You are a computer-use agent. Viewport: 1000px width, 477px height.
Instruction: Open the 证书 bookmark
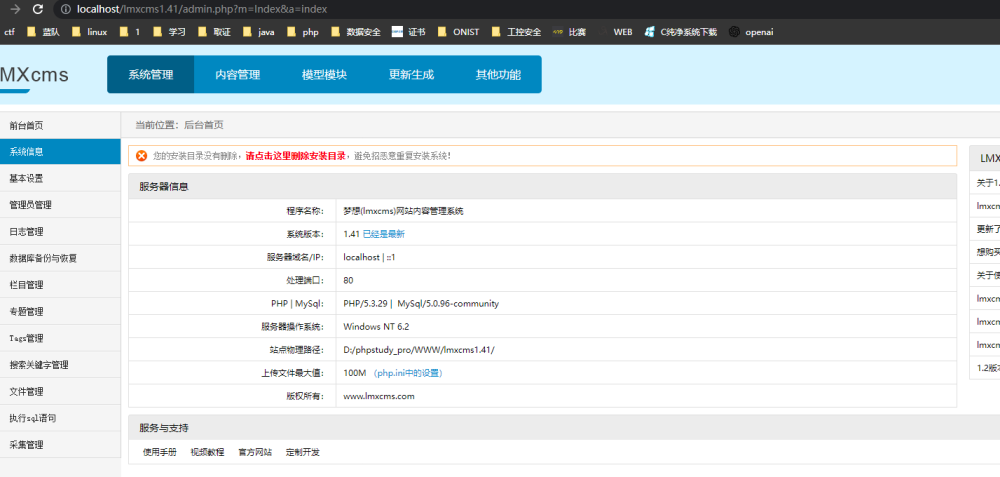tap(408, 32)
